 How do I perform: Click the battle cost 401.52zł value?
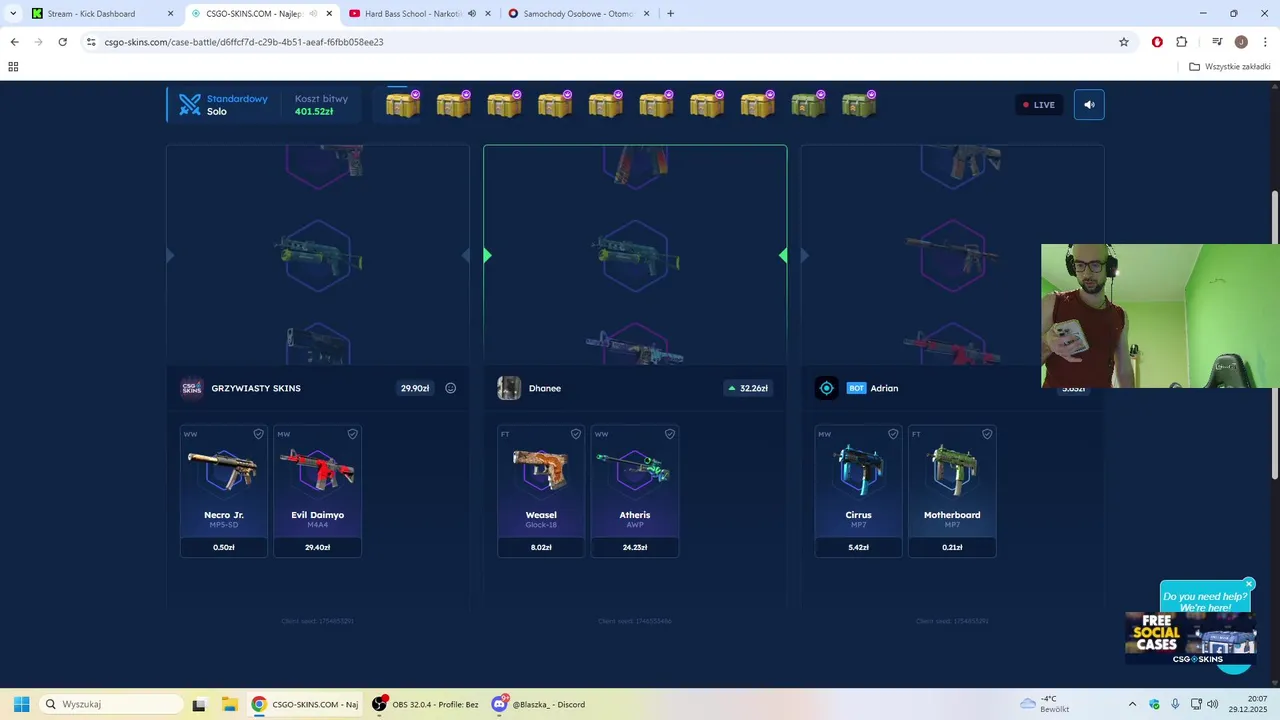314,112
